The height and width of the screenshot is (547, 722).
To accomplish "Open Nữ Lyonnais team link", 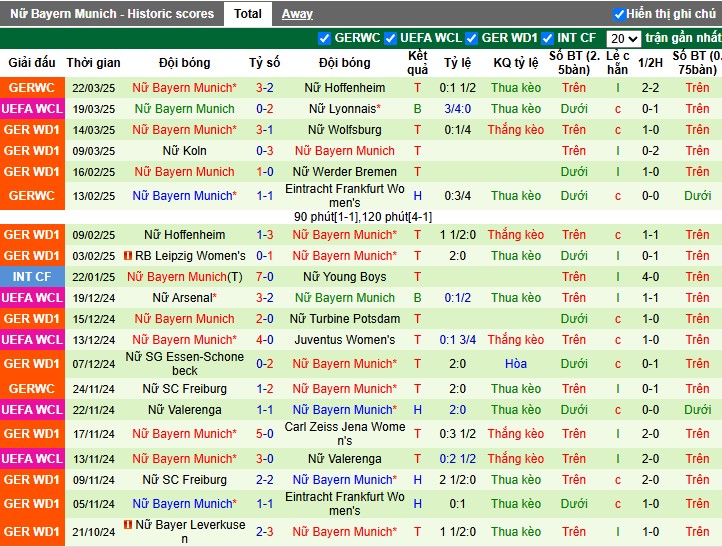I will click(344, 109).
